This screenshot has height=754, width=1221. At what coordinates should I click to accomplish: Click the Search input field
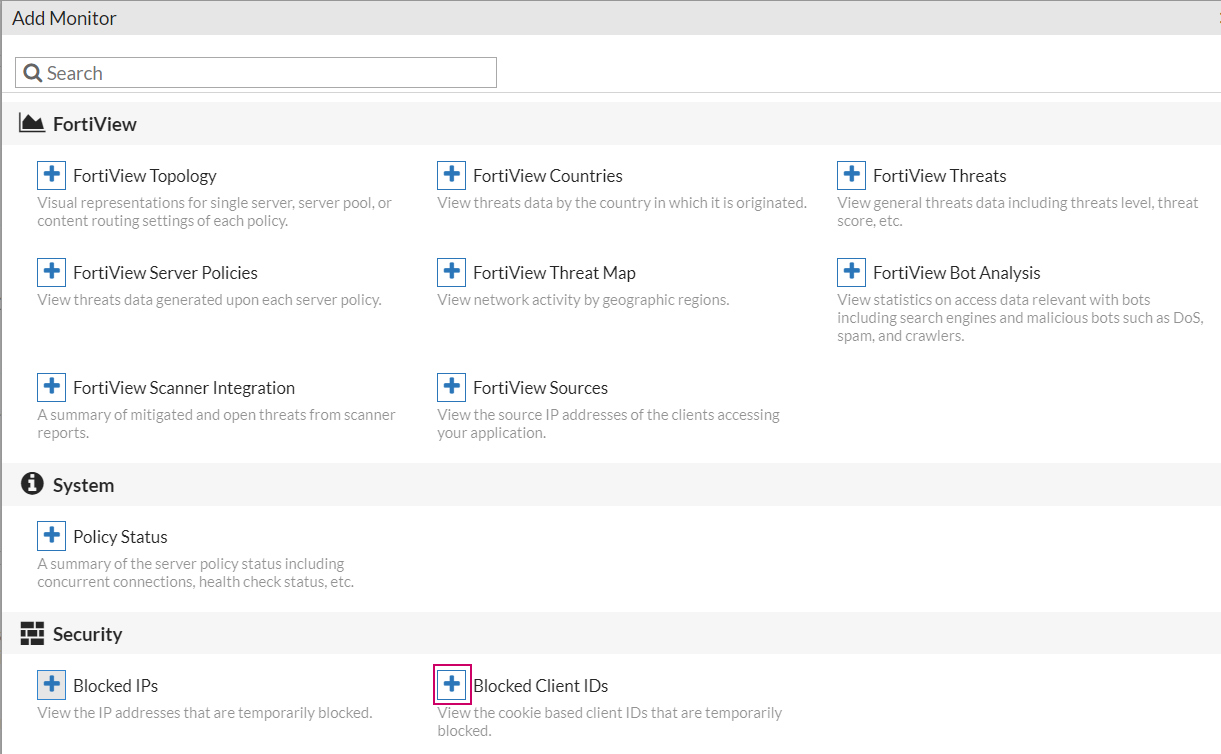coord(270,73)
